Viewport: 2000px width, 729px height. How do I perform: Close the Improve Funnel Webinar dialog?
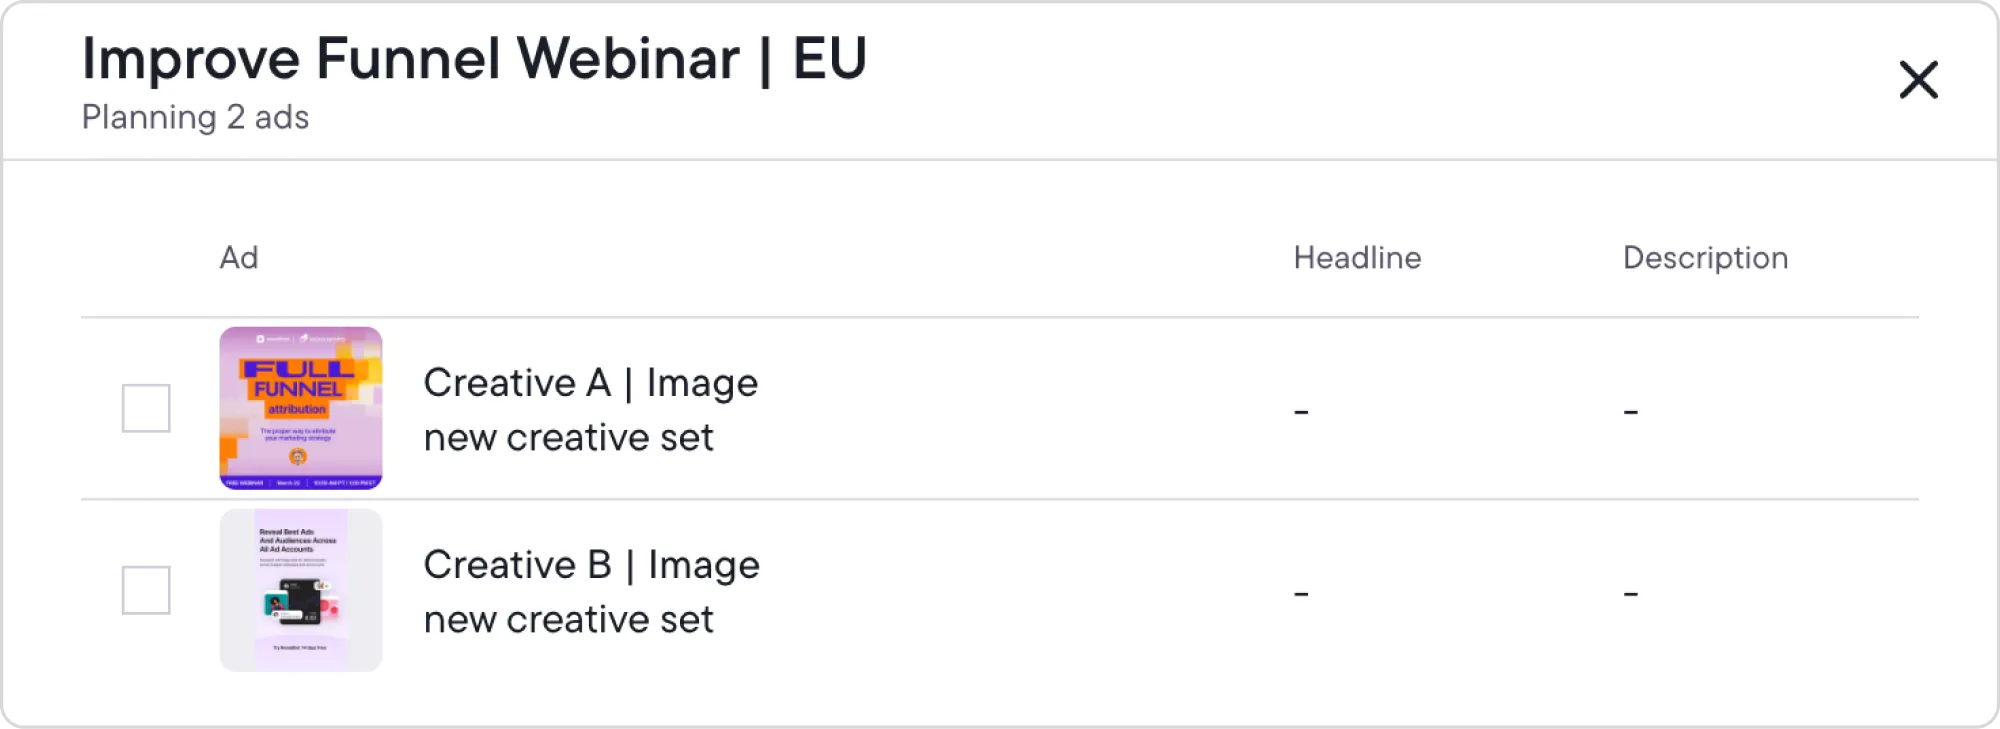click(1917, 81)
